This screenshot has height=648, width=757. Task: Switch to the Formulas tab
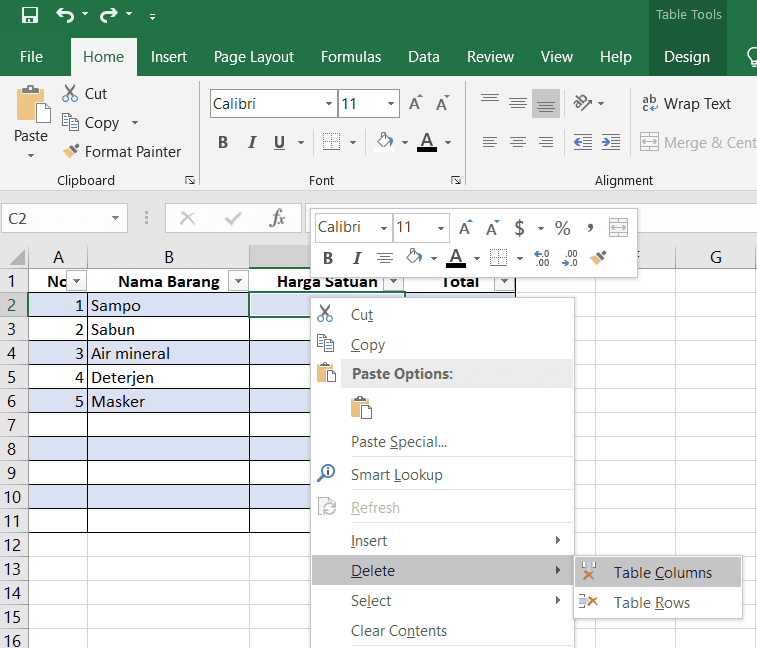(x=350, y=57)
